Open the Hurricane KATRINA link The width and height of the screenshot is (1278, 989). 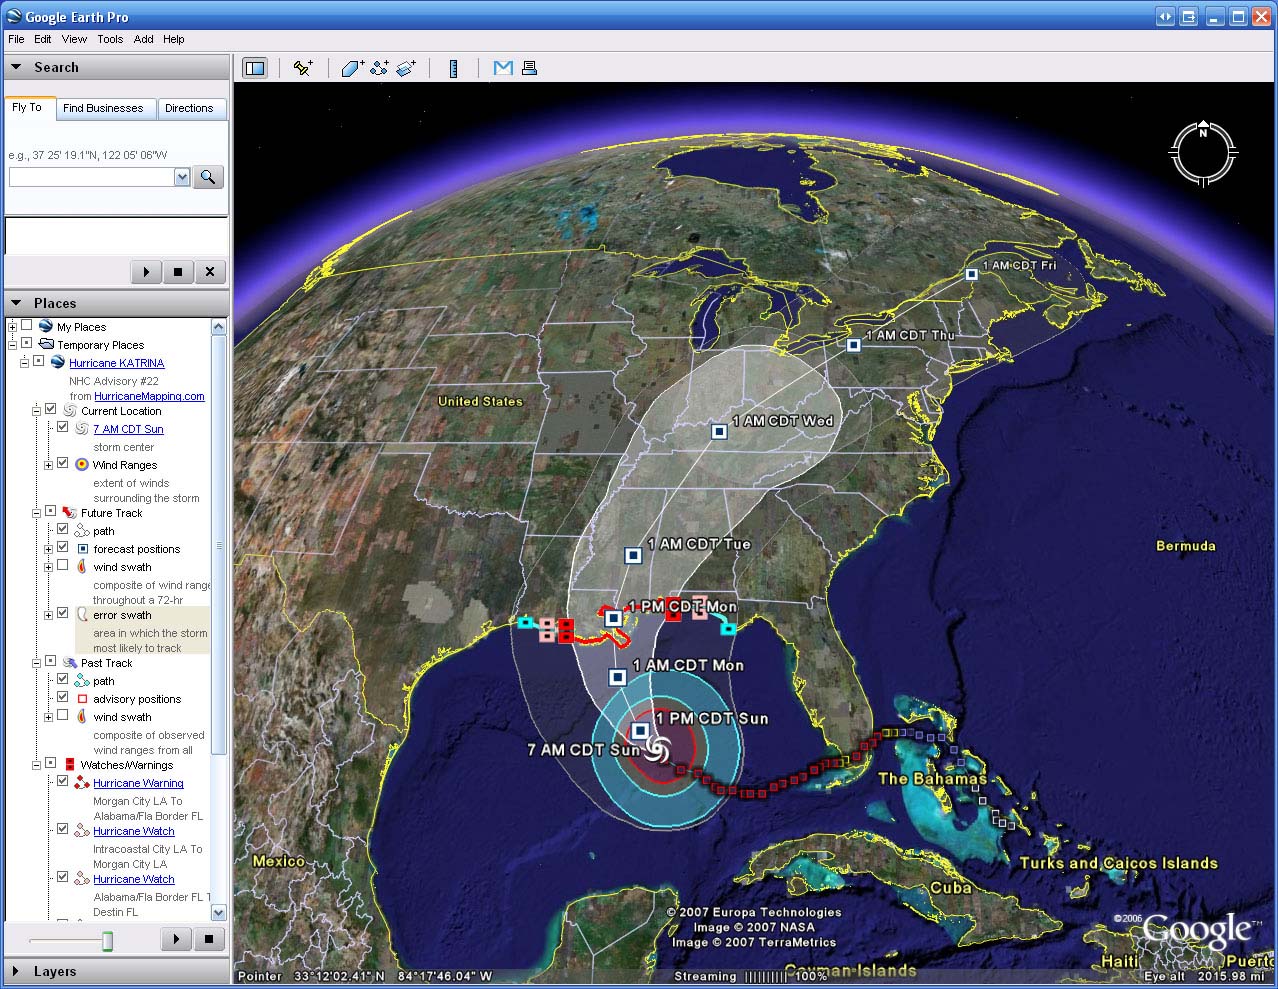(116, 363)
